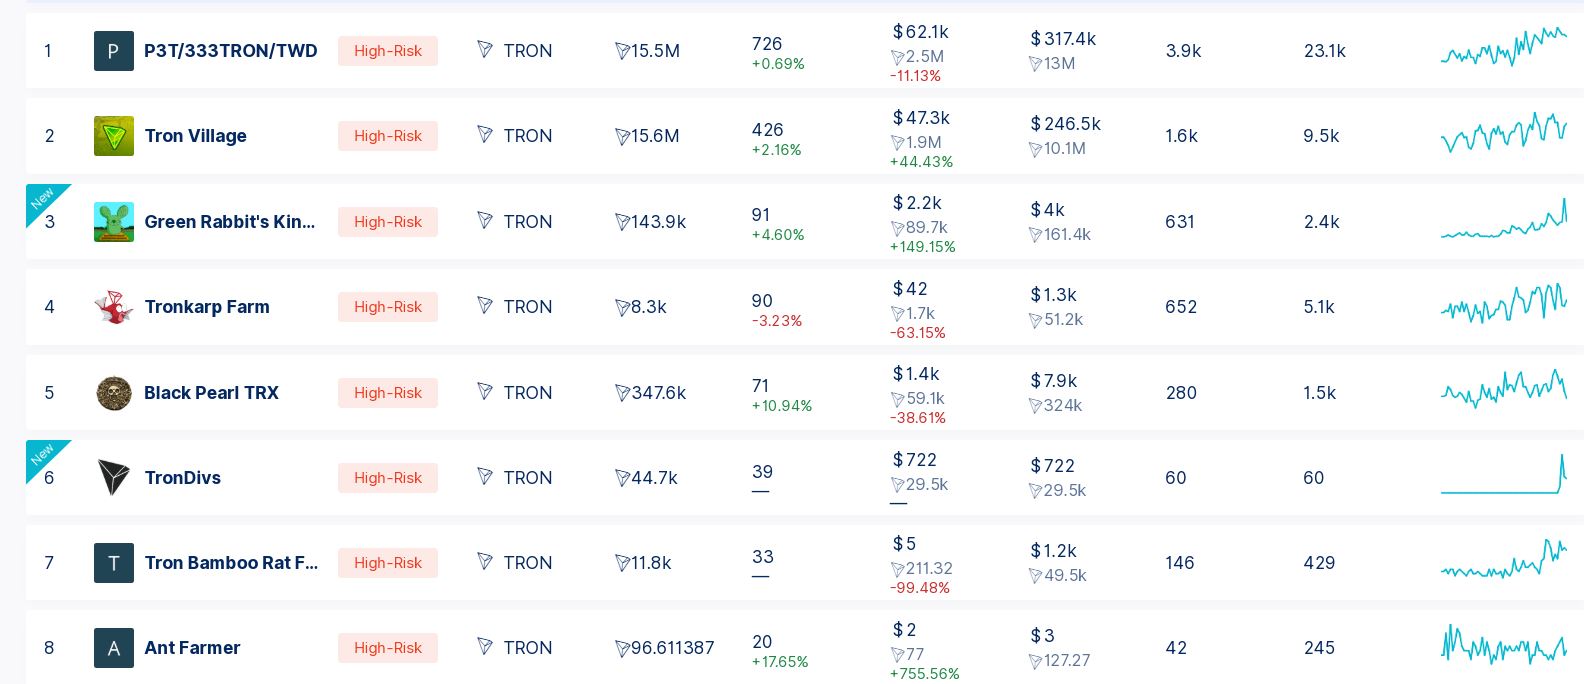Click the P3T/333TRON/TWD app icon
1584x684 pixels.
pyautogui.click(x=114, y=51)
